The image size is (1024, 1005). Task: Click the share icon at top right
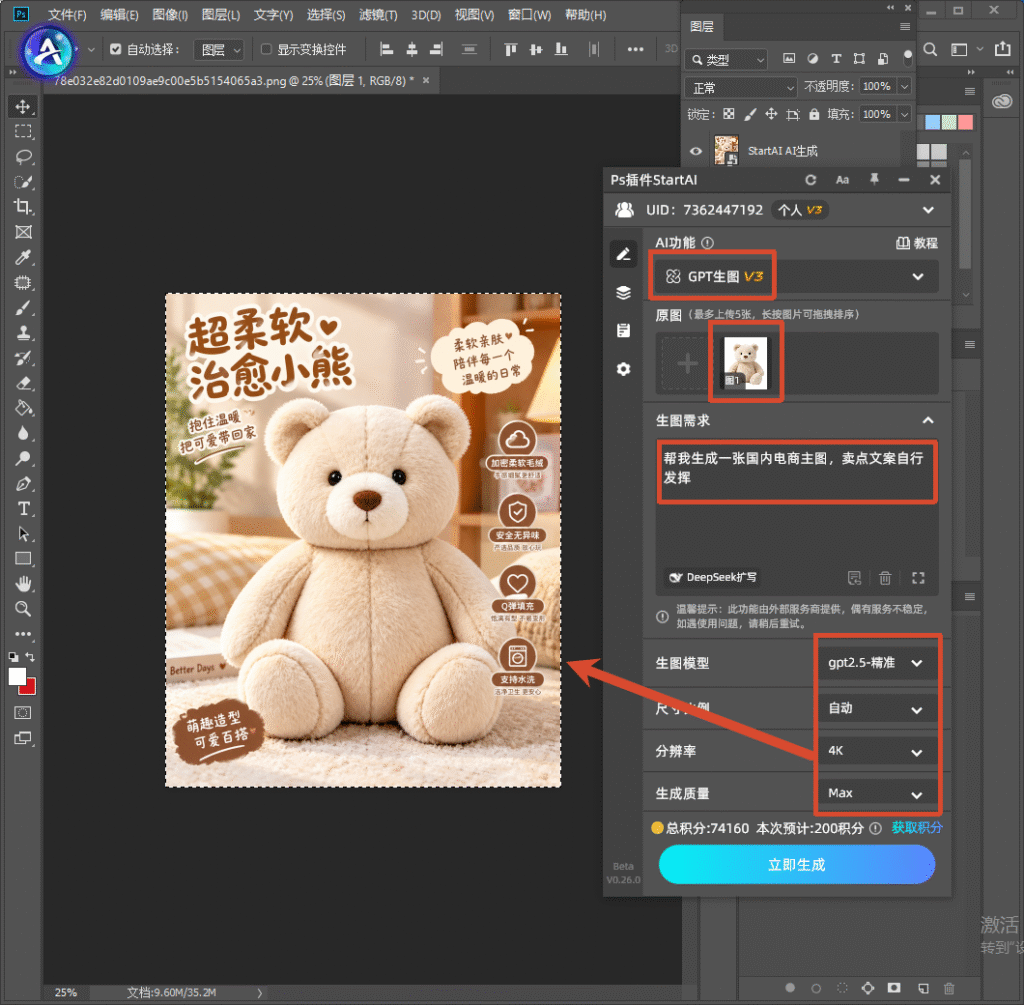1002,49
